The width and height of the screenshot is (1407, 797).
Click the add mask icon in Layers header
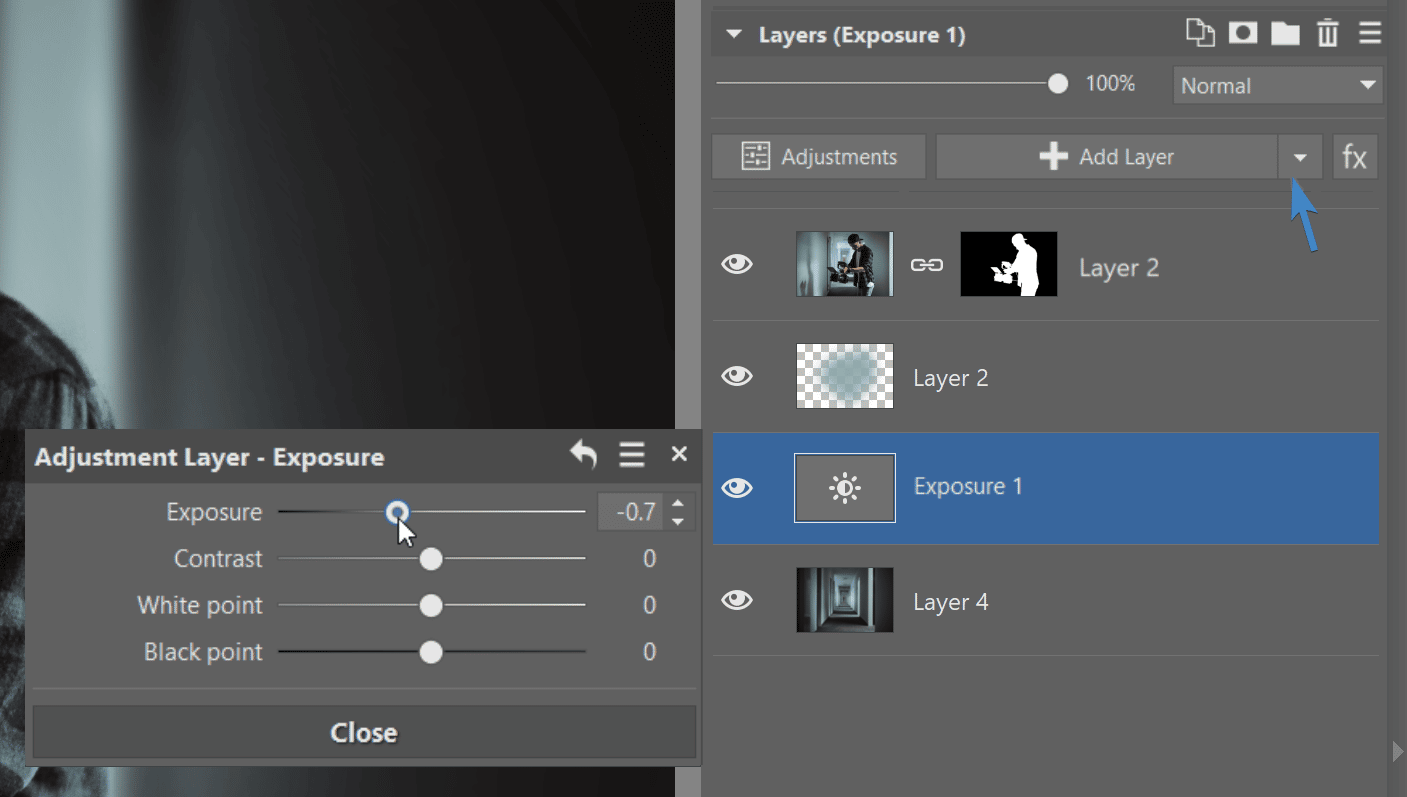[x=1243, y=33]
